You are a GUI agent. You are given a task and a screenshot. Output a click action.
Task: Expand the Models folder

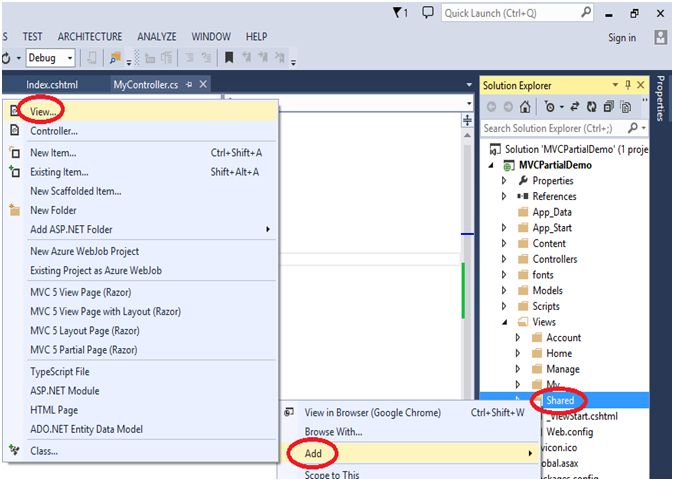coord(504,291)
